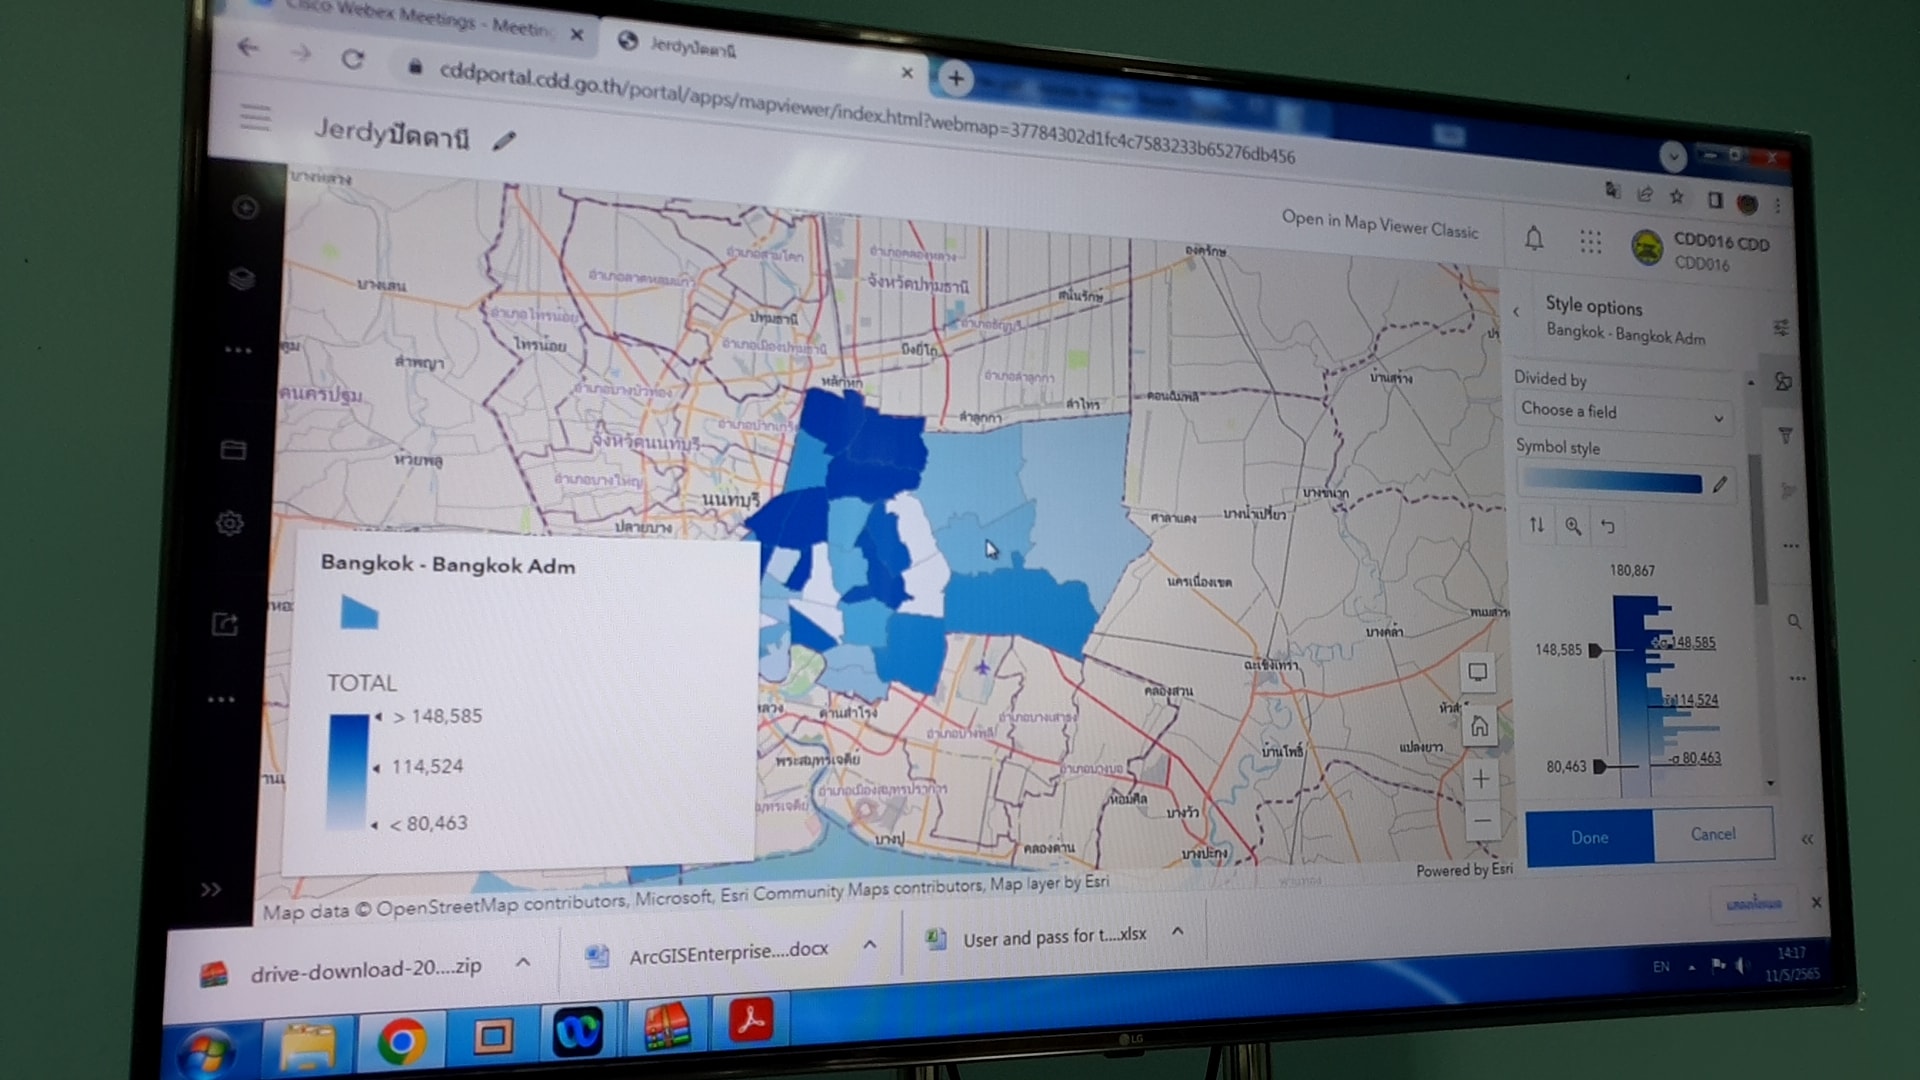Flip the color ramp direction arrows
This screenshot has height=1080, width=1920.
pos(1537,525)
